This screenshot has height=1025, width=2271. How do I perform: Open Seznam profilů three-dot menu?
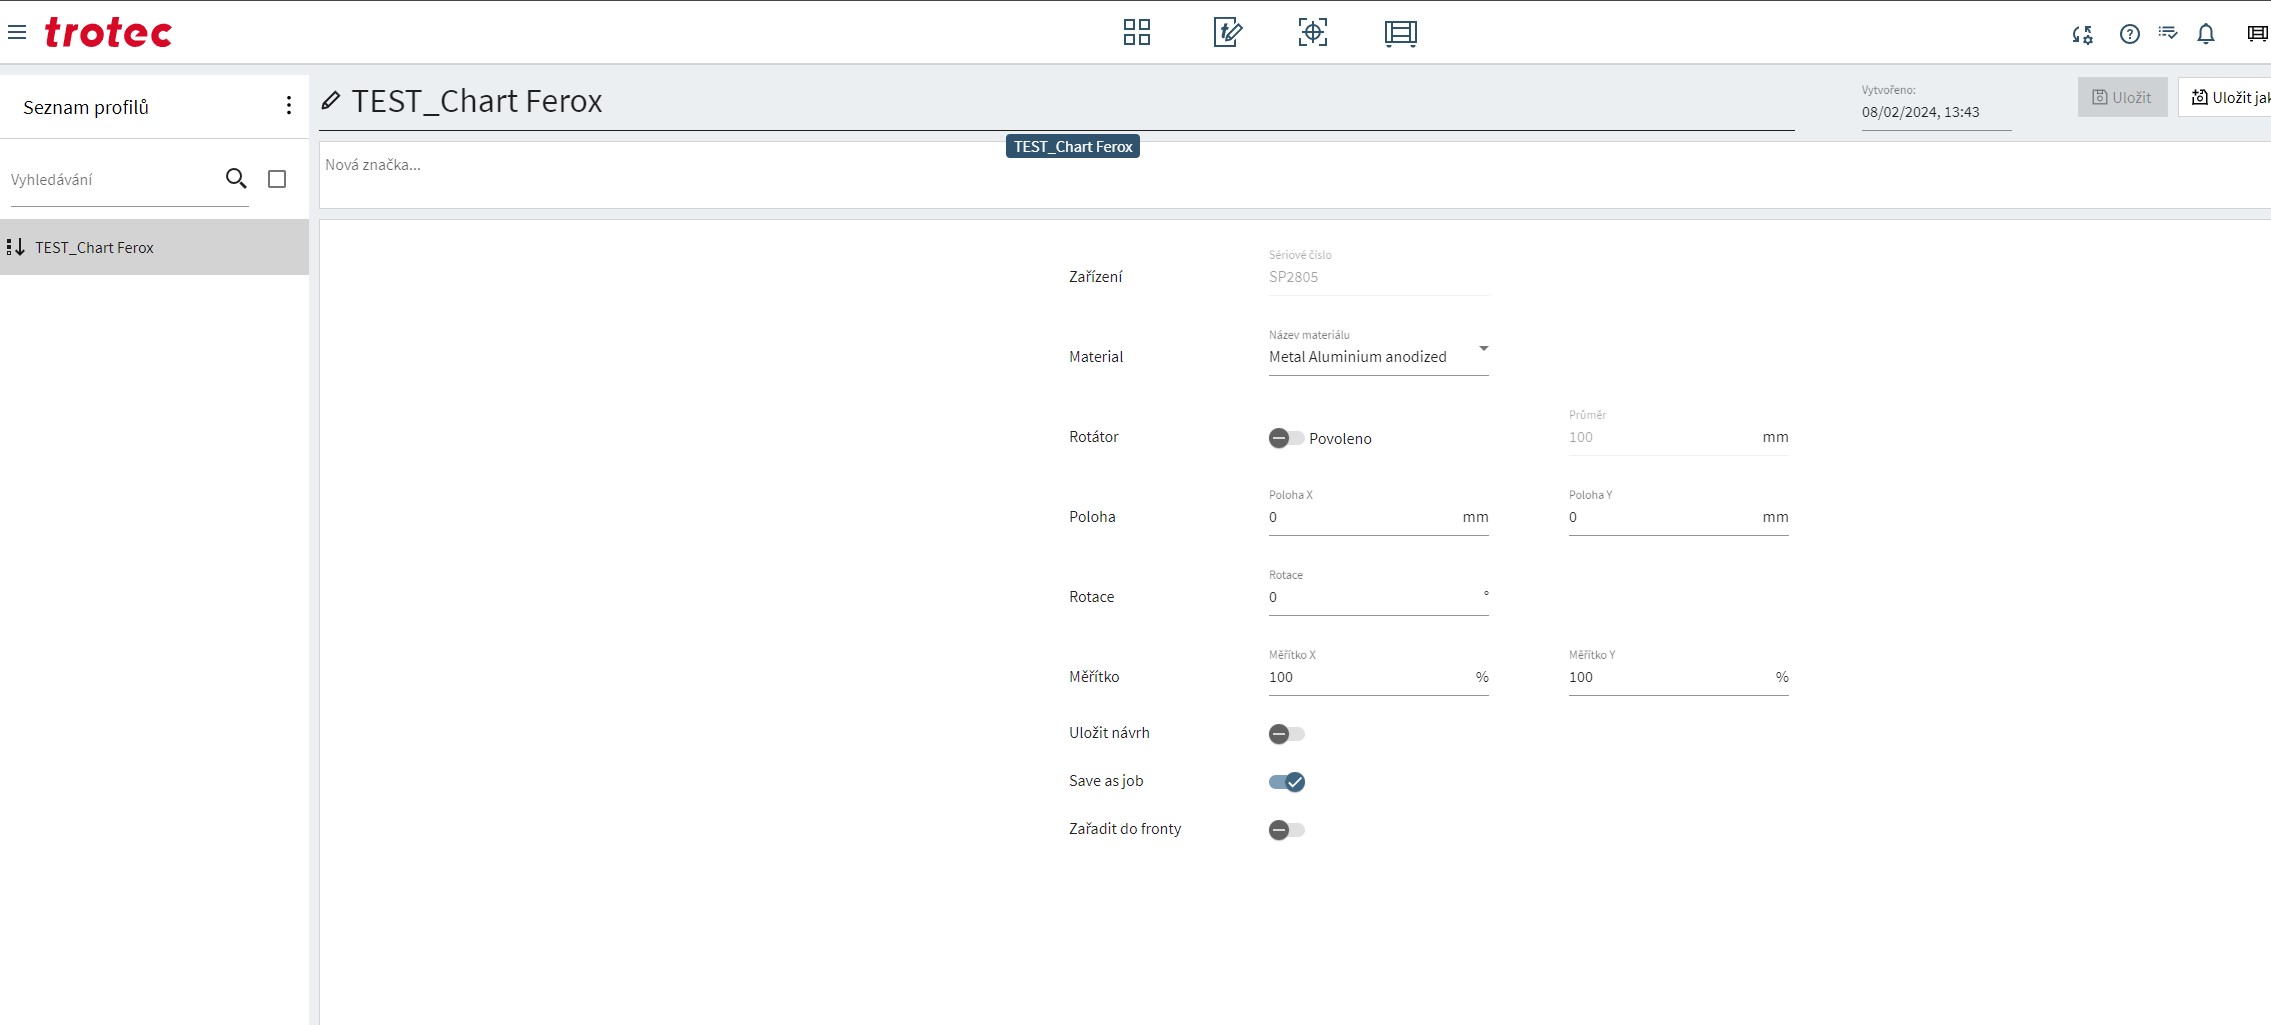click(x=288, y=106)
